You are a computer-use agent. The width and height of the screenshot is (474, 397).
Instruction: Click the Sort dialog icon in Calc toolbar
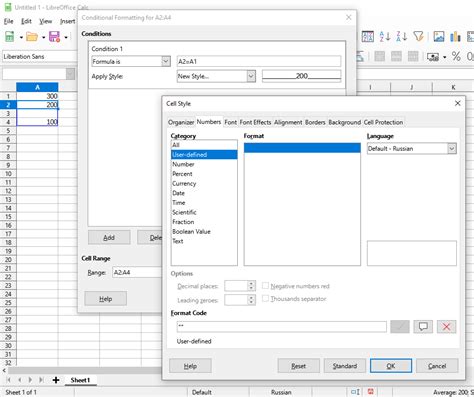click(368, 36)
